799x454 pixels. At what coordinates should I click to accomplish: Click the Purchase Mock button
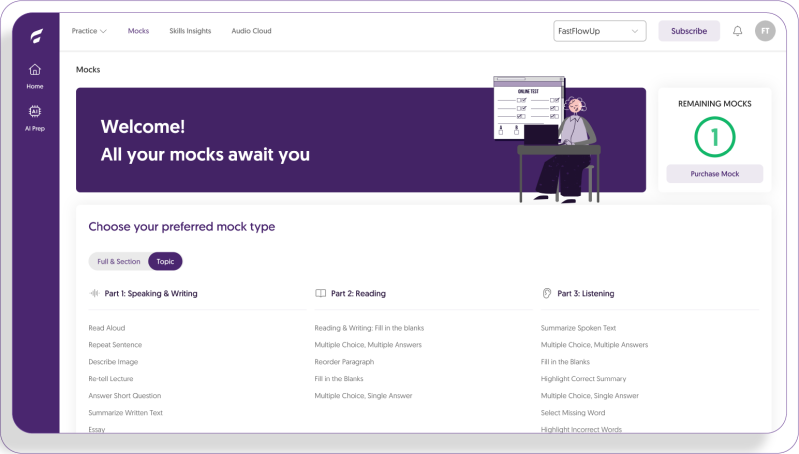click(x=715, y=174)
